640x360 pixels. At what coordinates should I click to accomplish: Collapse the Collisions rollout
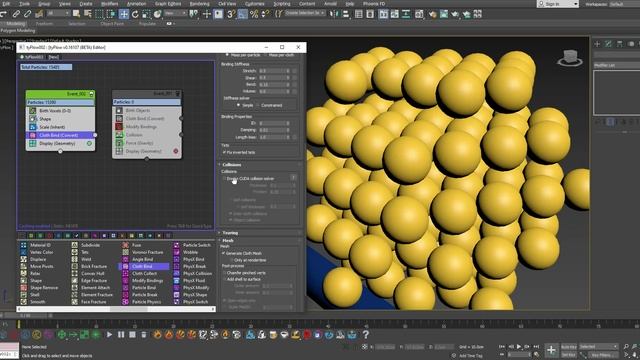tap(231, 165)
